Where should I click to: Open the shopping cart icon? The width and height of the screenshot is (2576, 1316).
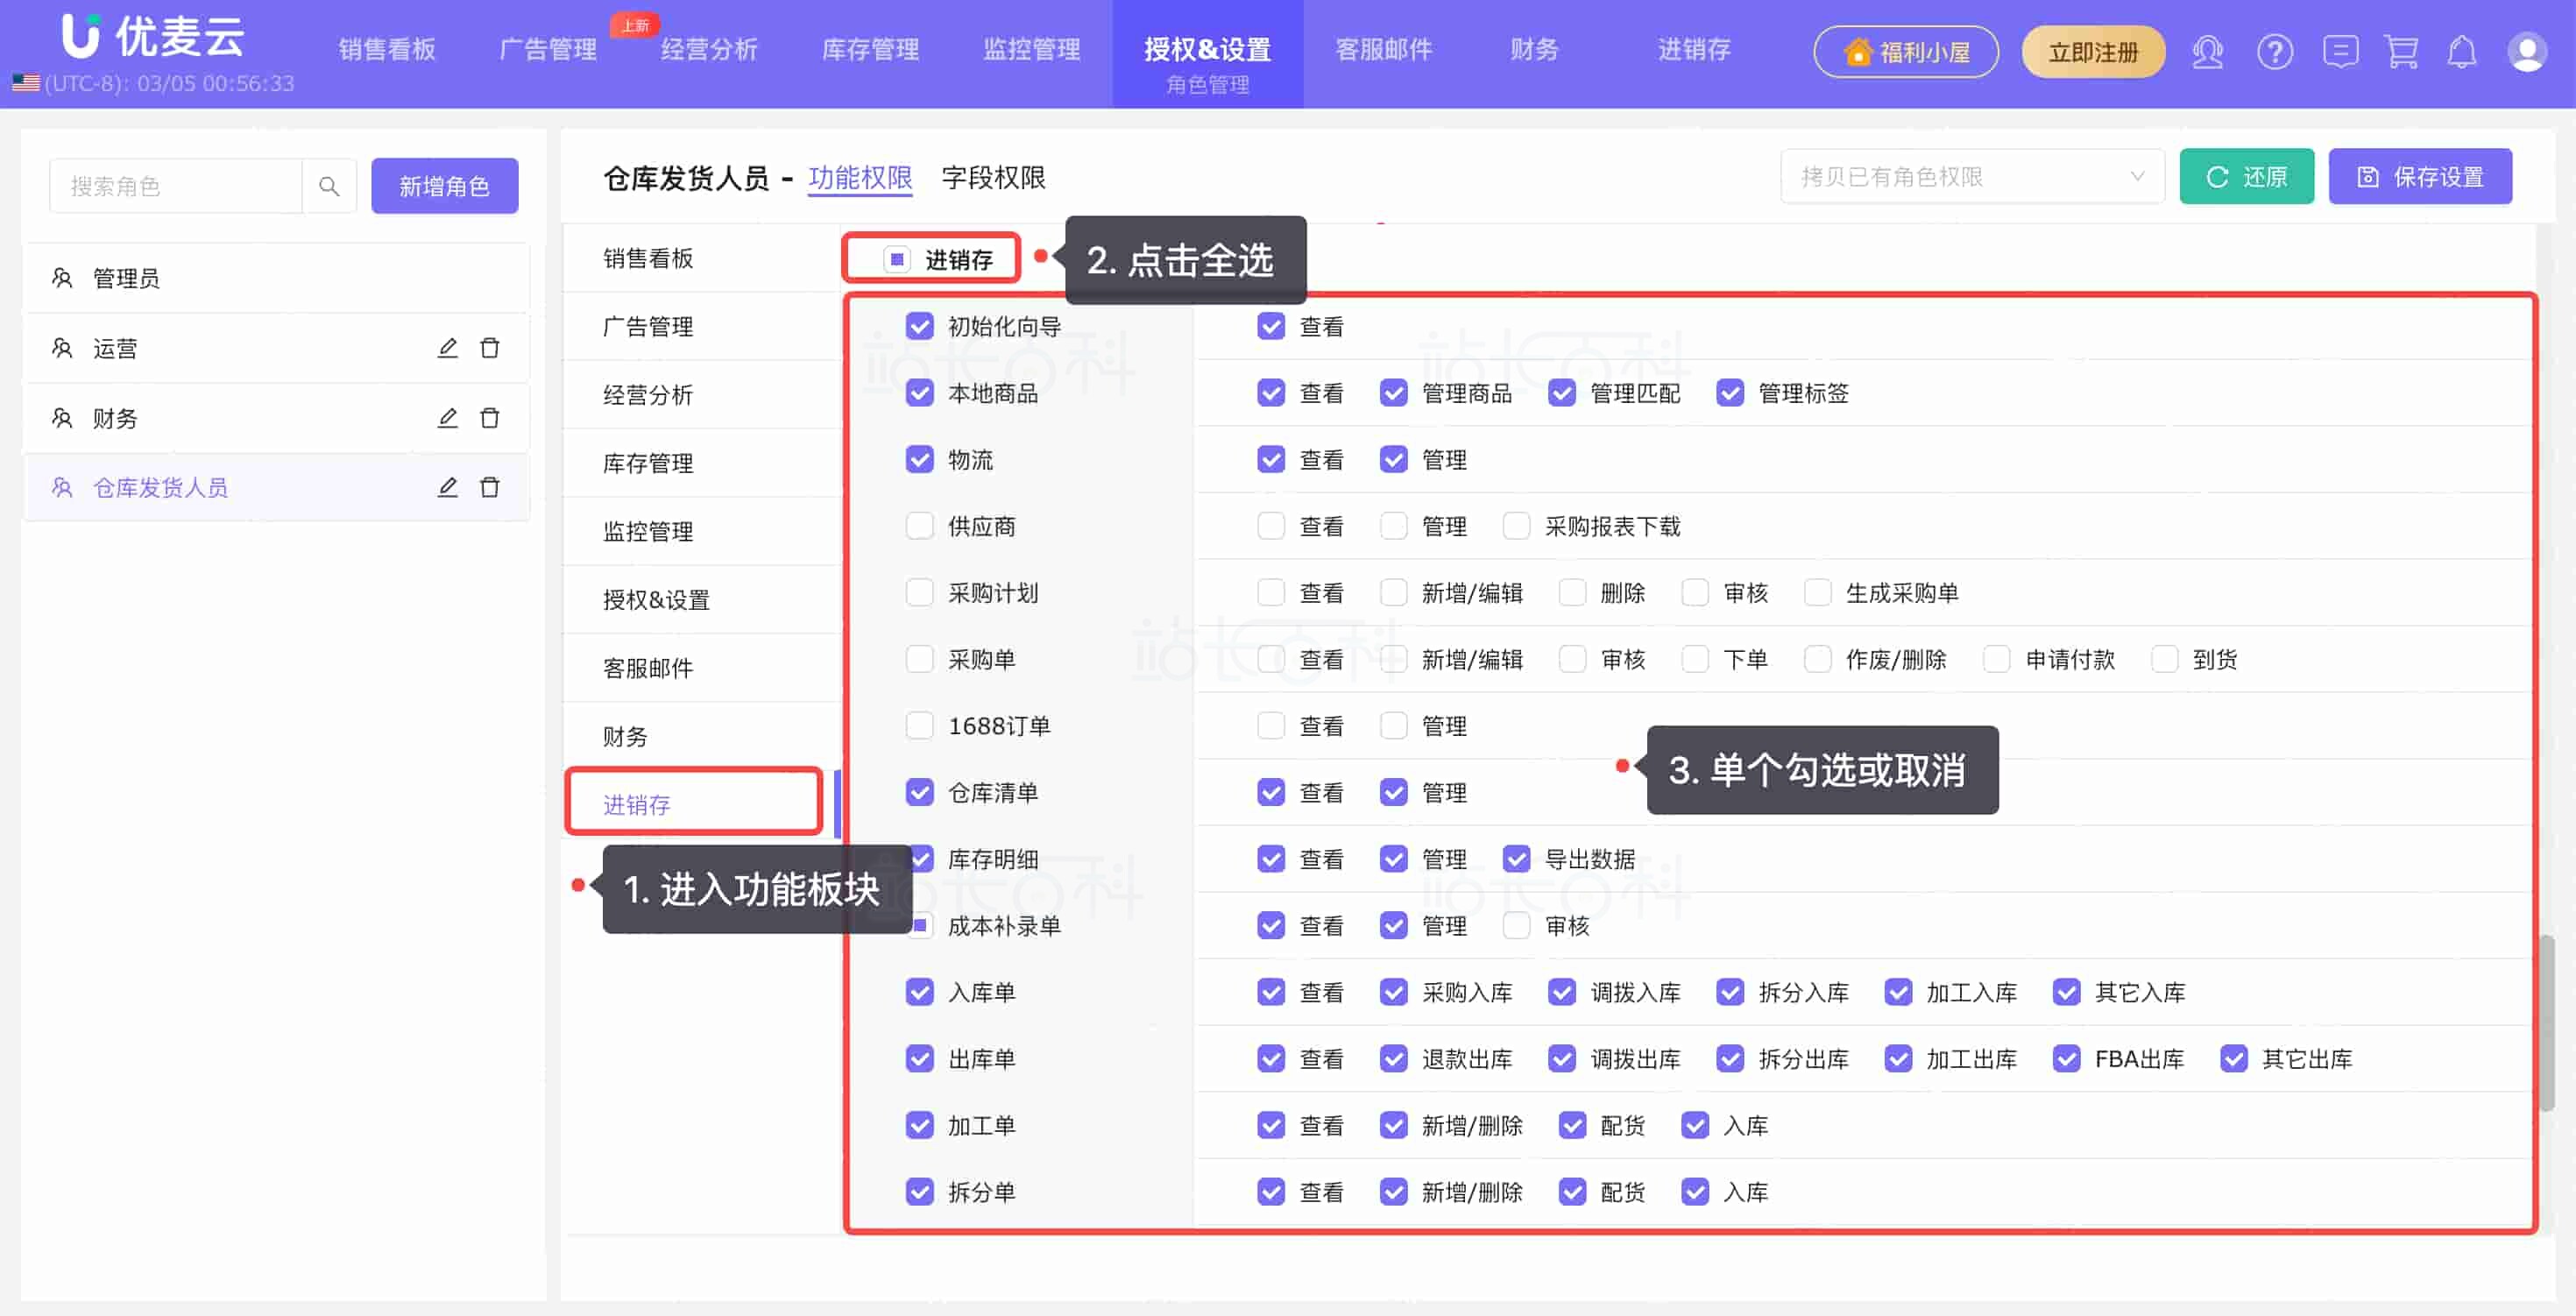(x=2401, y=51)
